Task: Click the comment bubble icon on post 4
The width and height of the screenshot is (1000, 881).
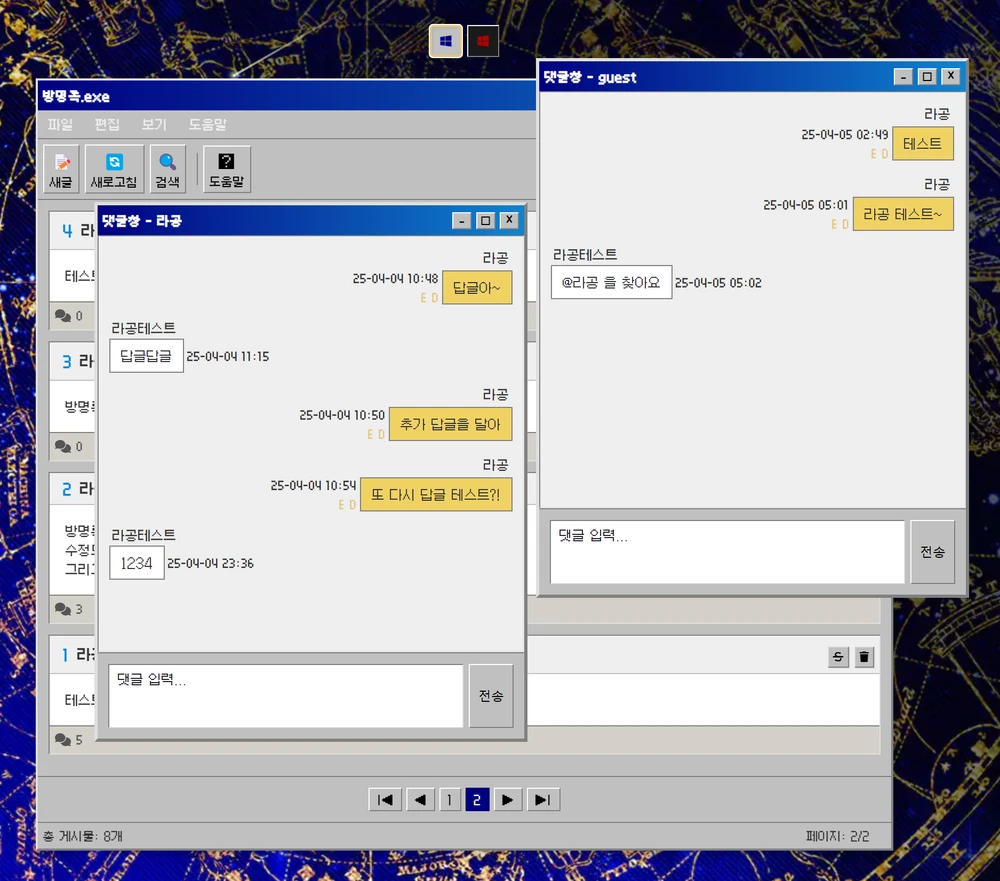Action: [63, 316]
